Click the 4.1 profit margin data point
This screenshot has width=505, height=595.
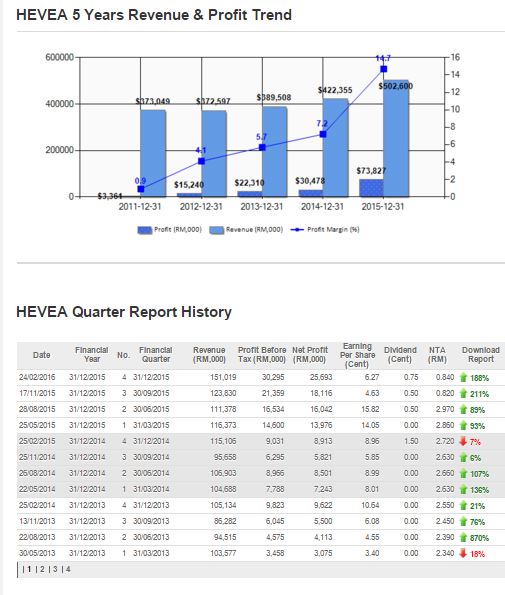click(x=201, y=161)
